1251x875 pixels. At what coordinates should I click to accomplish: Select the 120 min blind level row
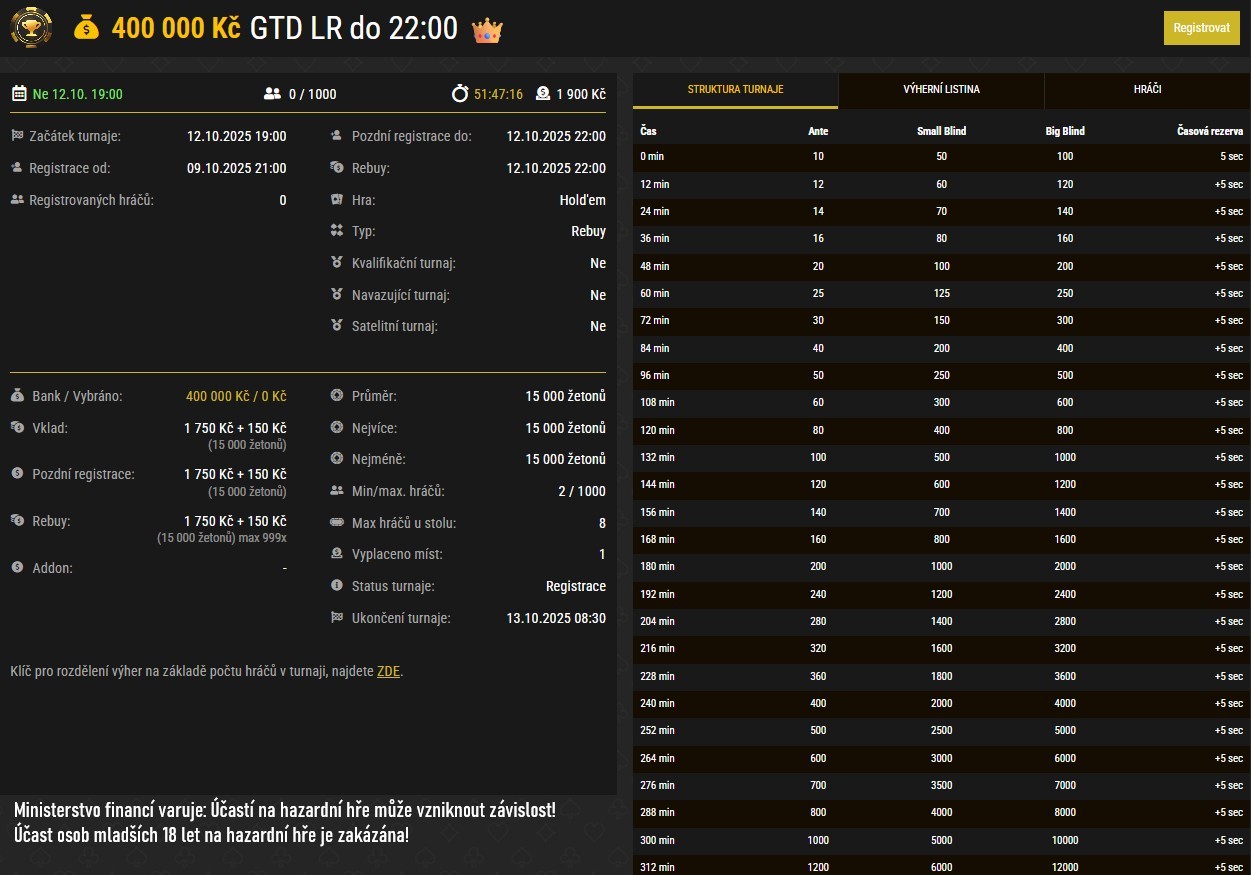pyautogui.click(x=941, y=430)
